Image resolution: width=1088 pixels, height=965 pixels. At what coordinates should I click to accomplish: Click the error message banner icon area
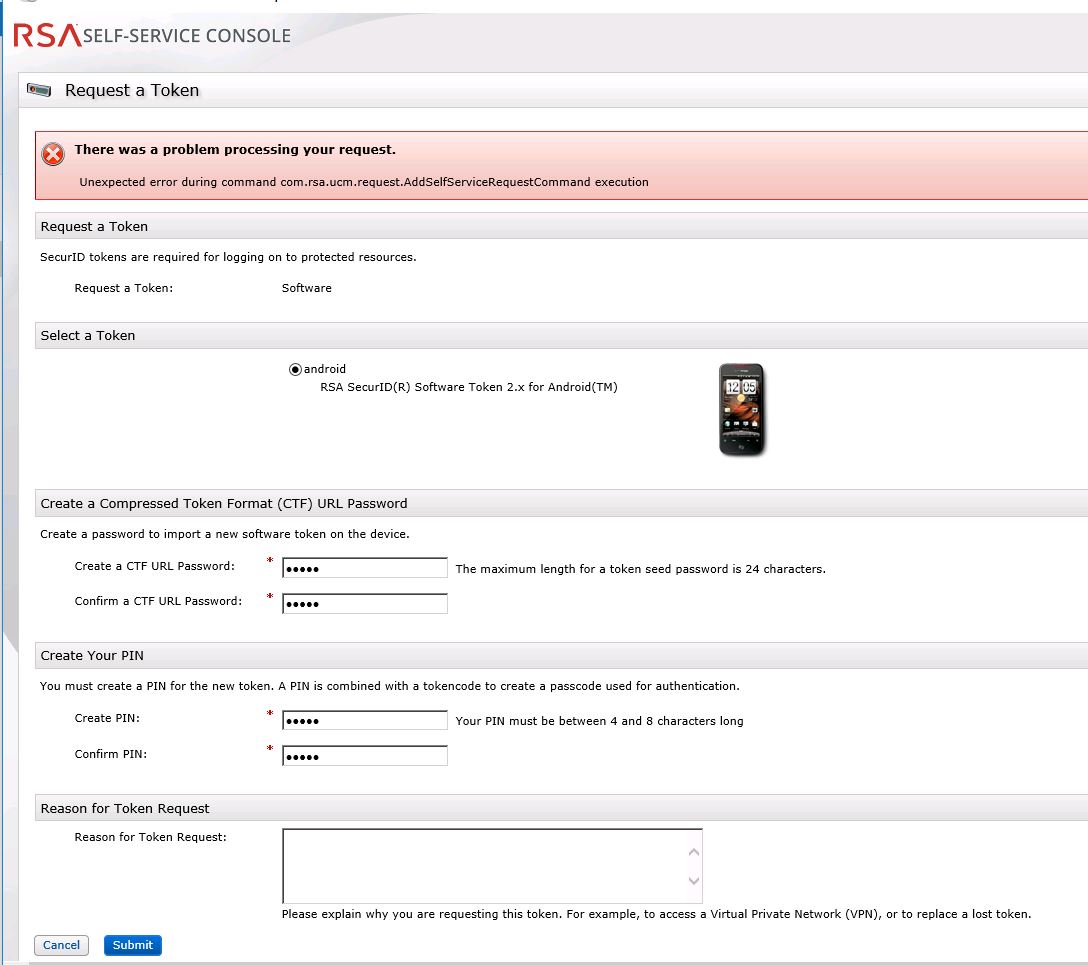click(51, 154)
